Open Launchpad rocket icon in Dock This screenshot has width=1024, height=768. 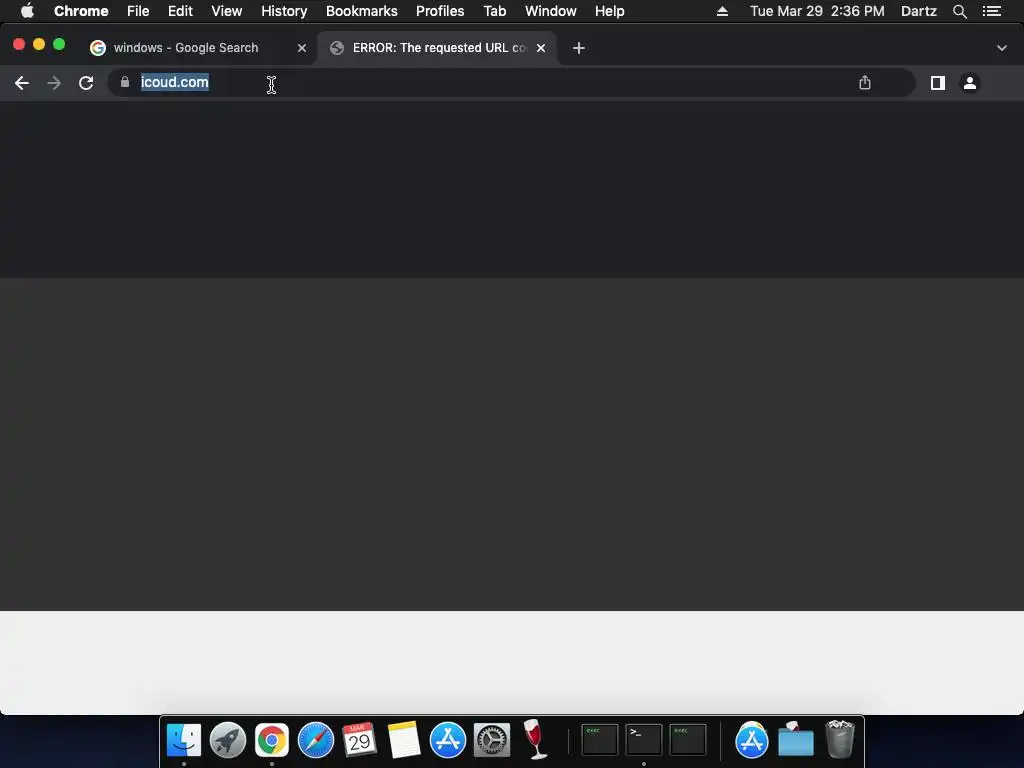point(228,740)
